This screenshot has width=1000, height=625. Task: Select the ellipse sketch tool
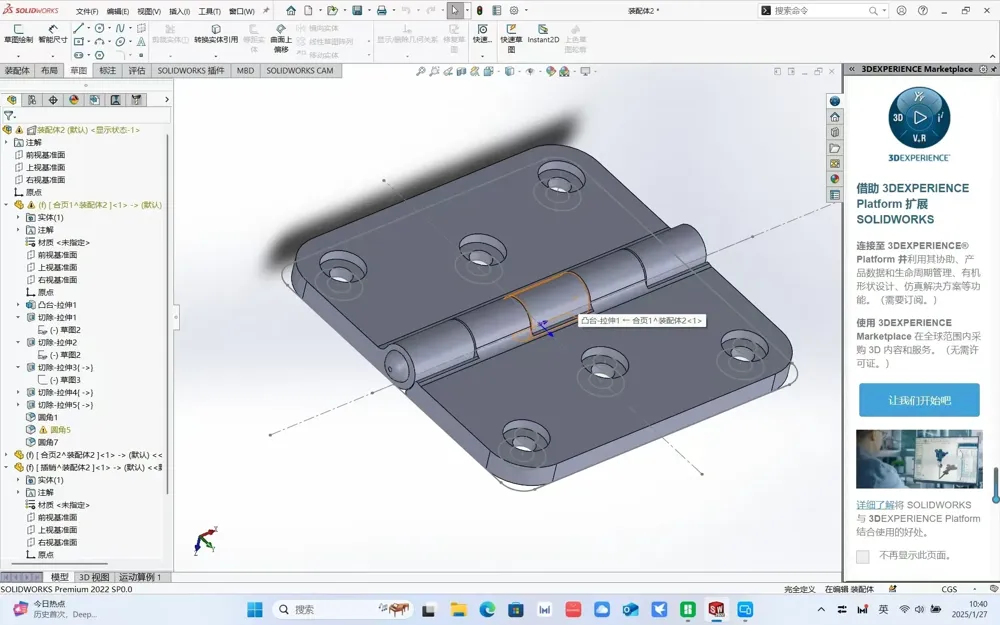(120, 41)
